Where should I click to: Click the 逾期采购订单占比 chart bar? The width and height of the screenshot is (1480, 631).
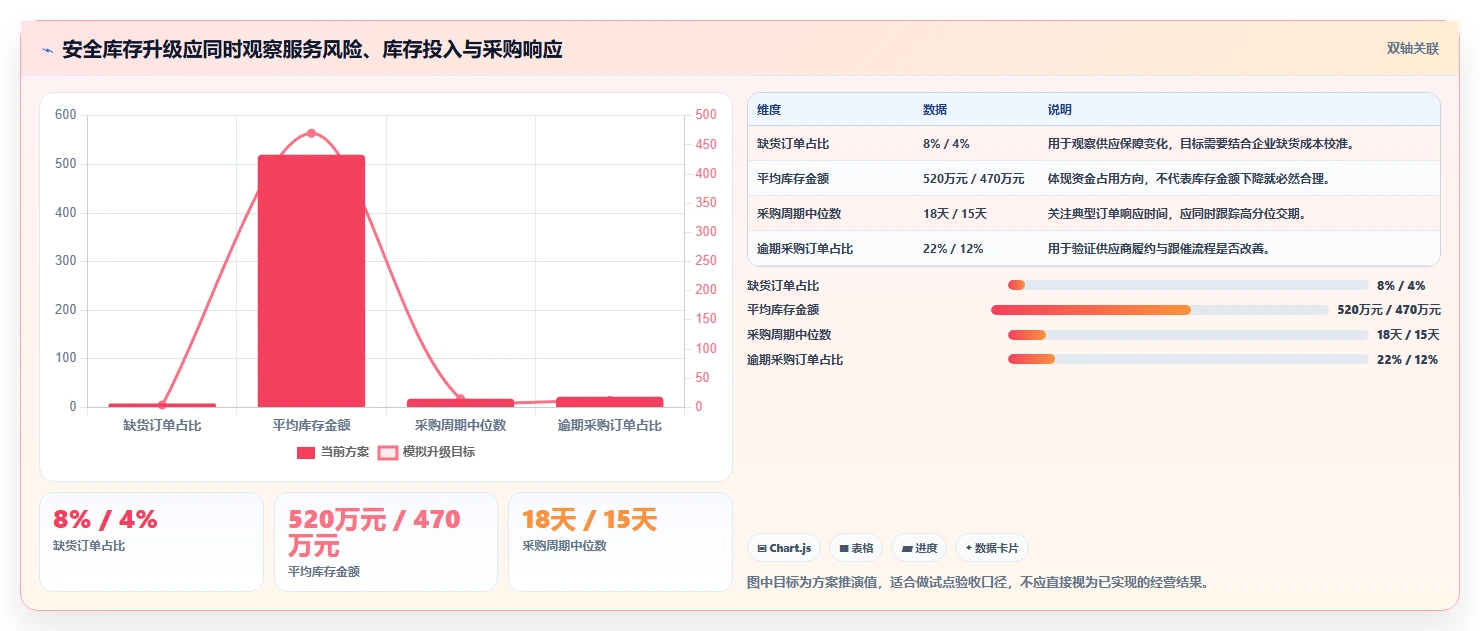click(609, 402)
